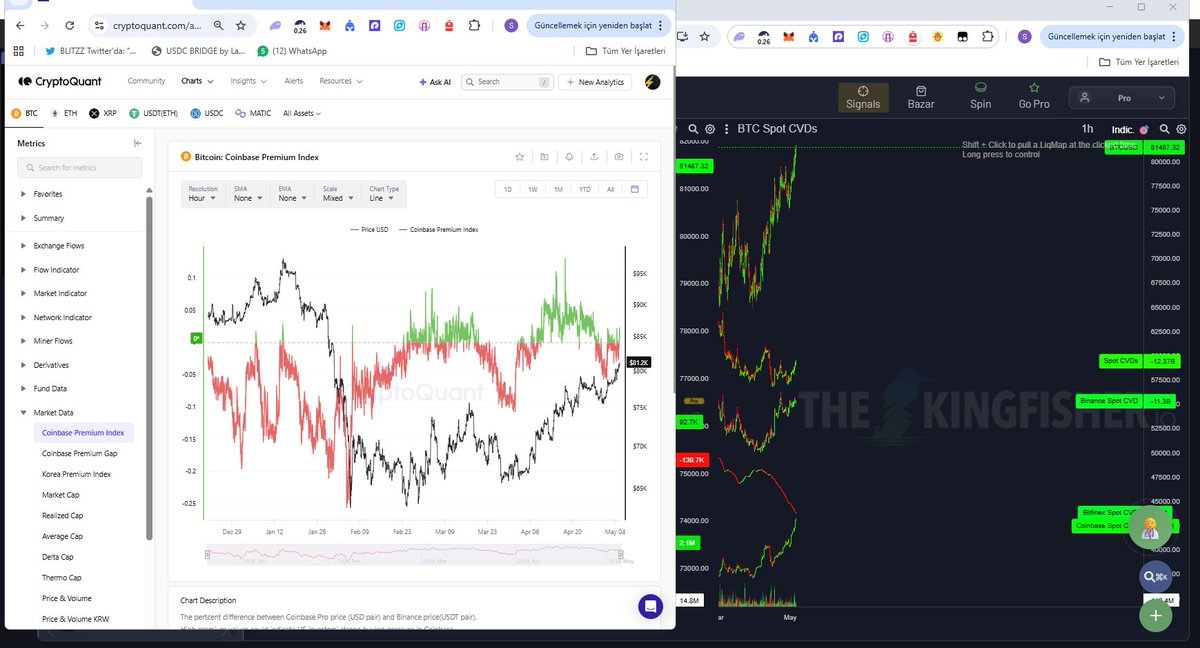
Task: Open Extensions puzzle menu in Kingfisher window
Action: (x=986, y=37)
